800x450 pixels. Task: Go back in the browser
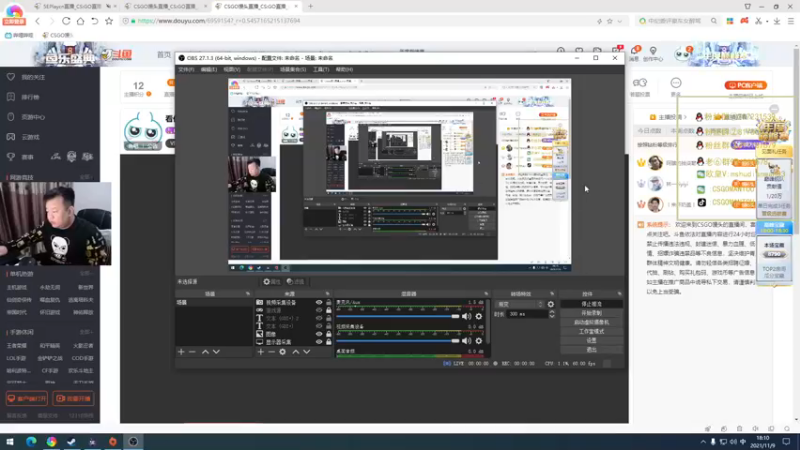(38, 21)
